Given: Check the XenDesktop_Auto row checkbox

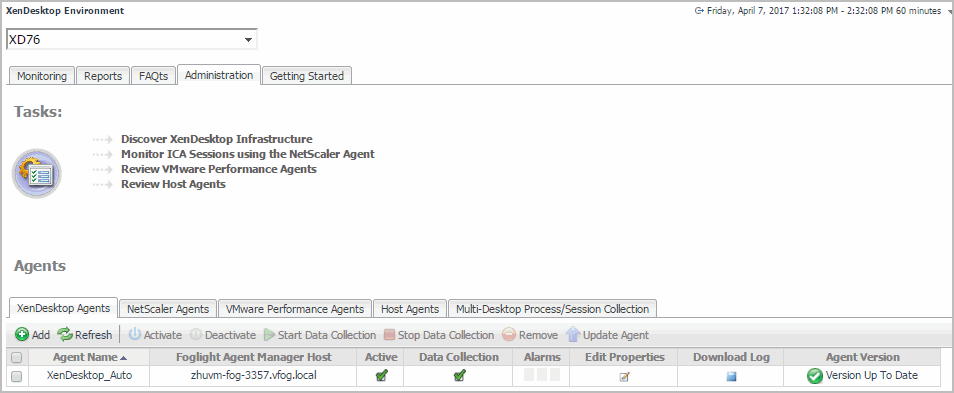Looking at the screenshot, I should pos(16,377).
